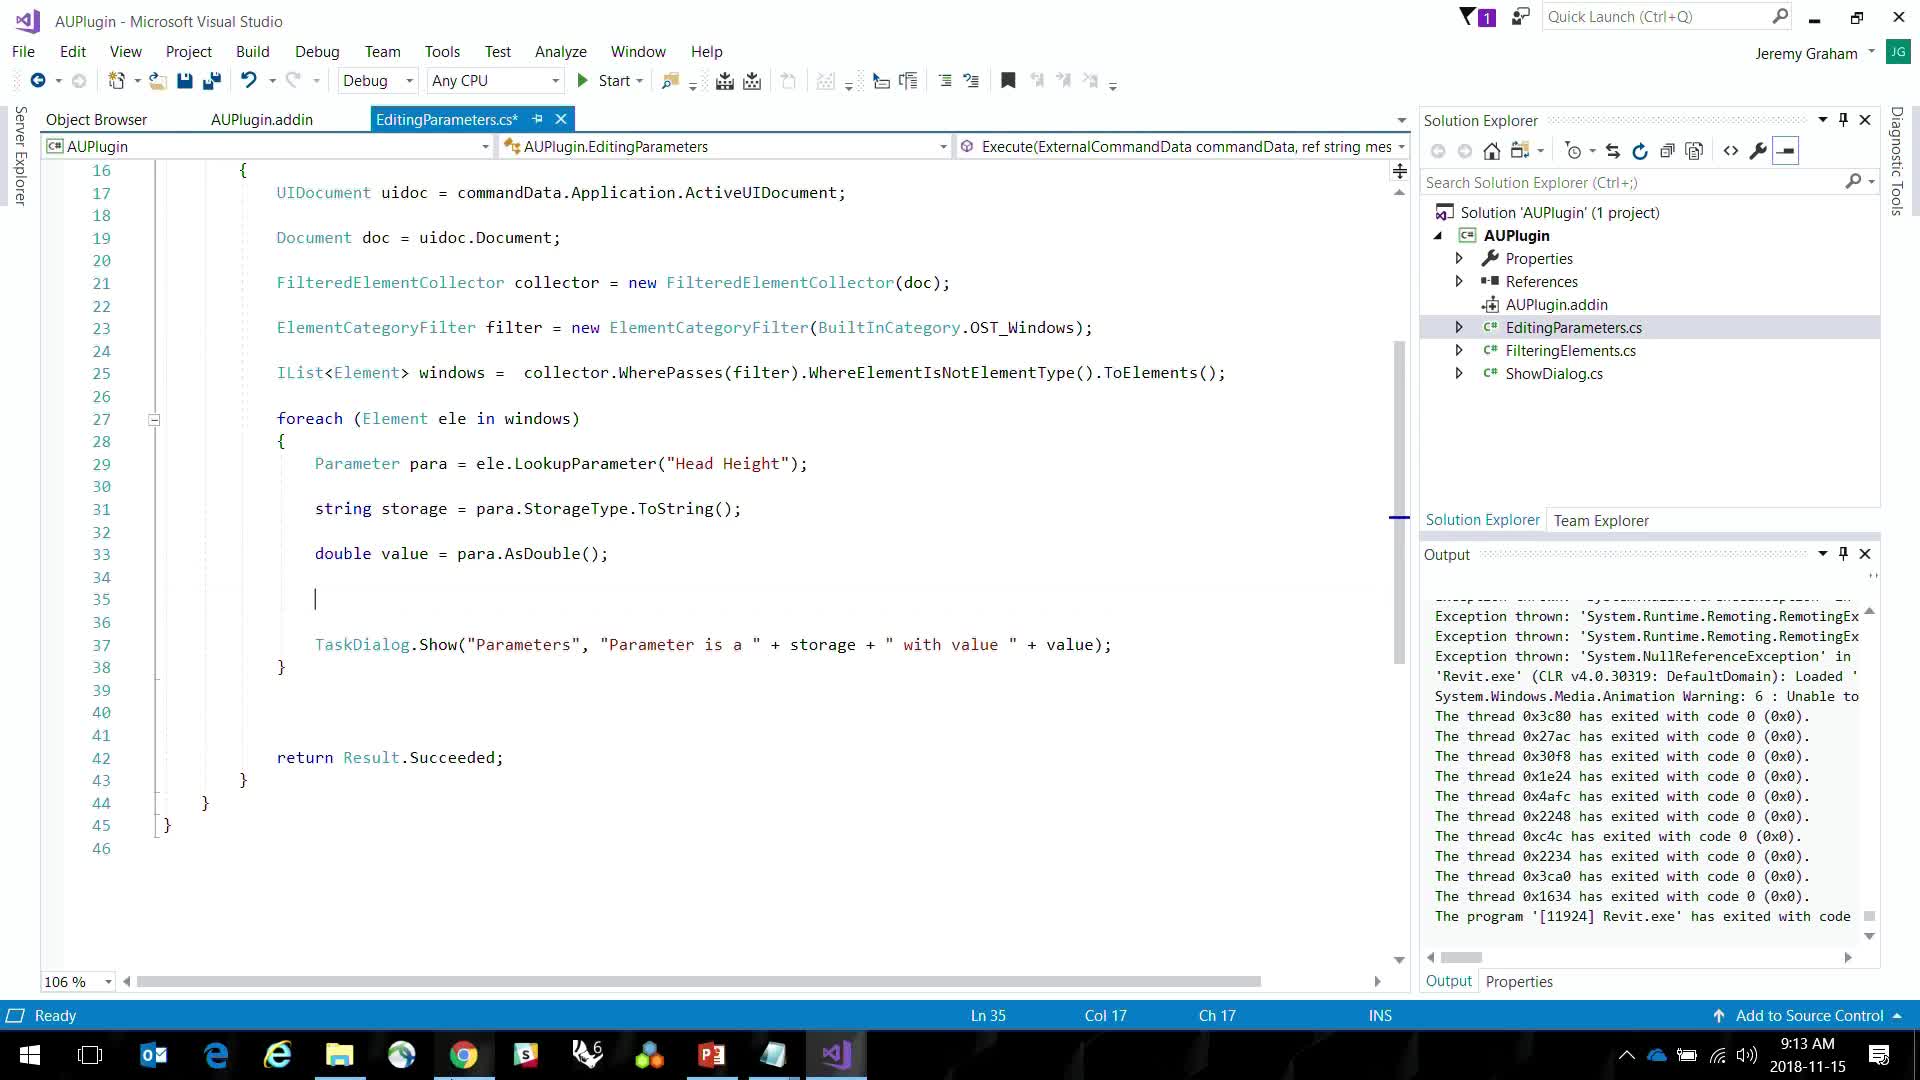Open the Debug configuration dropdown
This screenshot has height=1080, width=1920.
coord(409,81)
